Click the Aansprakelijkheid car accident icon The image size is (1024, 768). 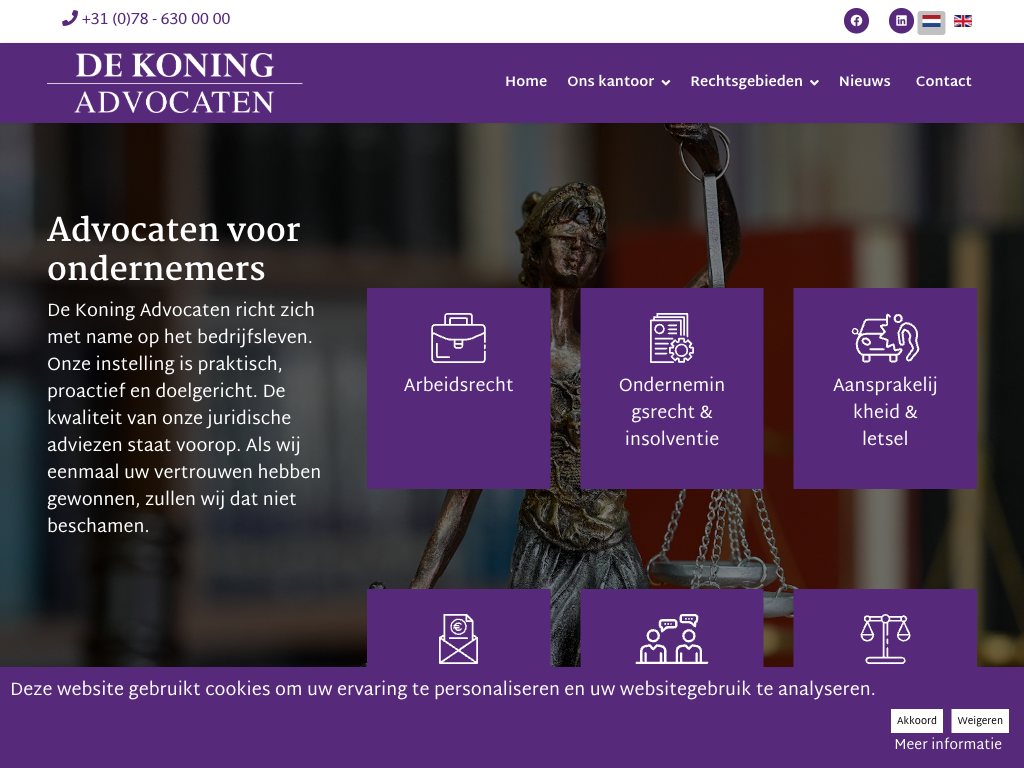coord(885,338)
